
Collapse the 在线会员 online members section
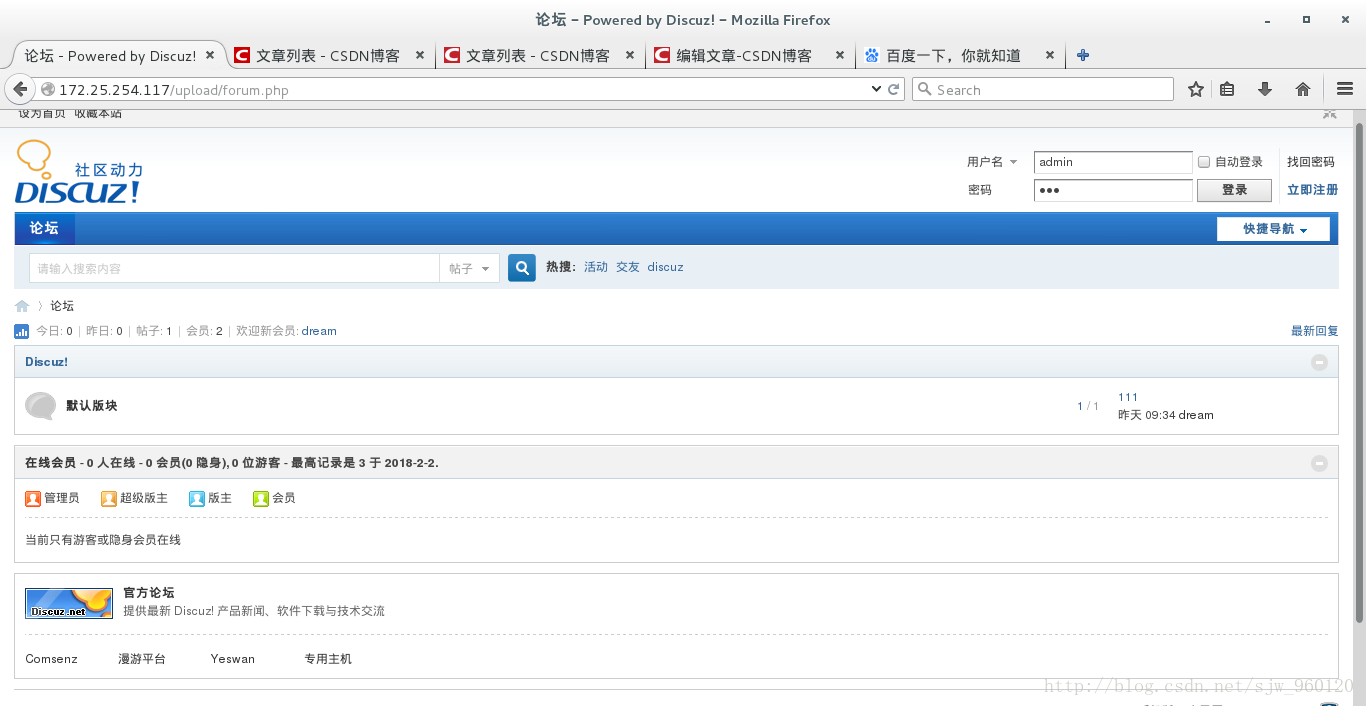pos(1319,463)
